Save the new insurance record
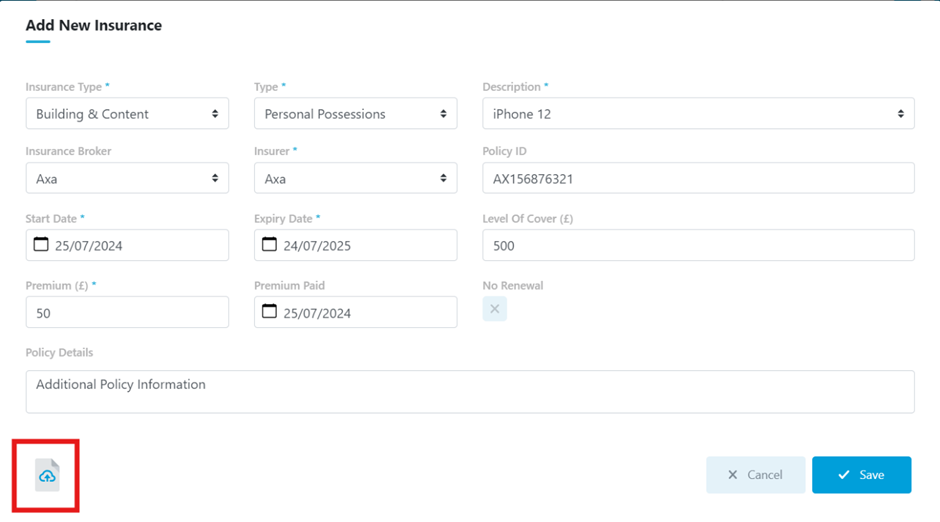This screenshot has width=940, height=522. (861, 475)
